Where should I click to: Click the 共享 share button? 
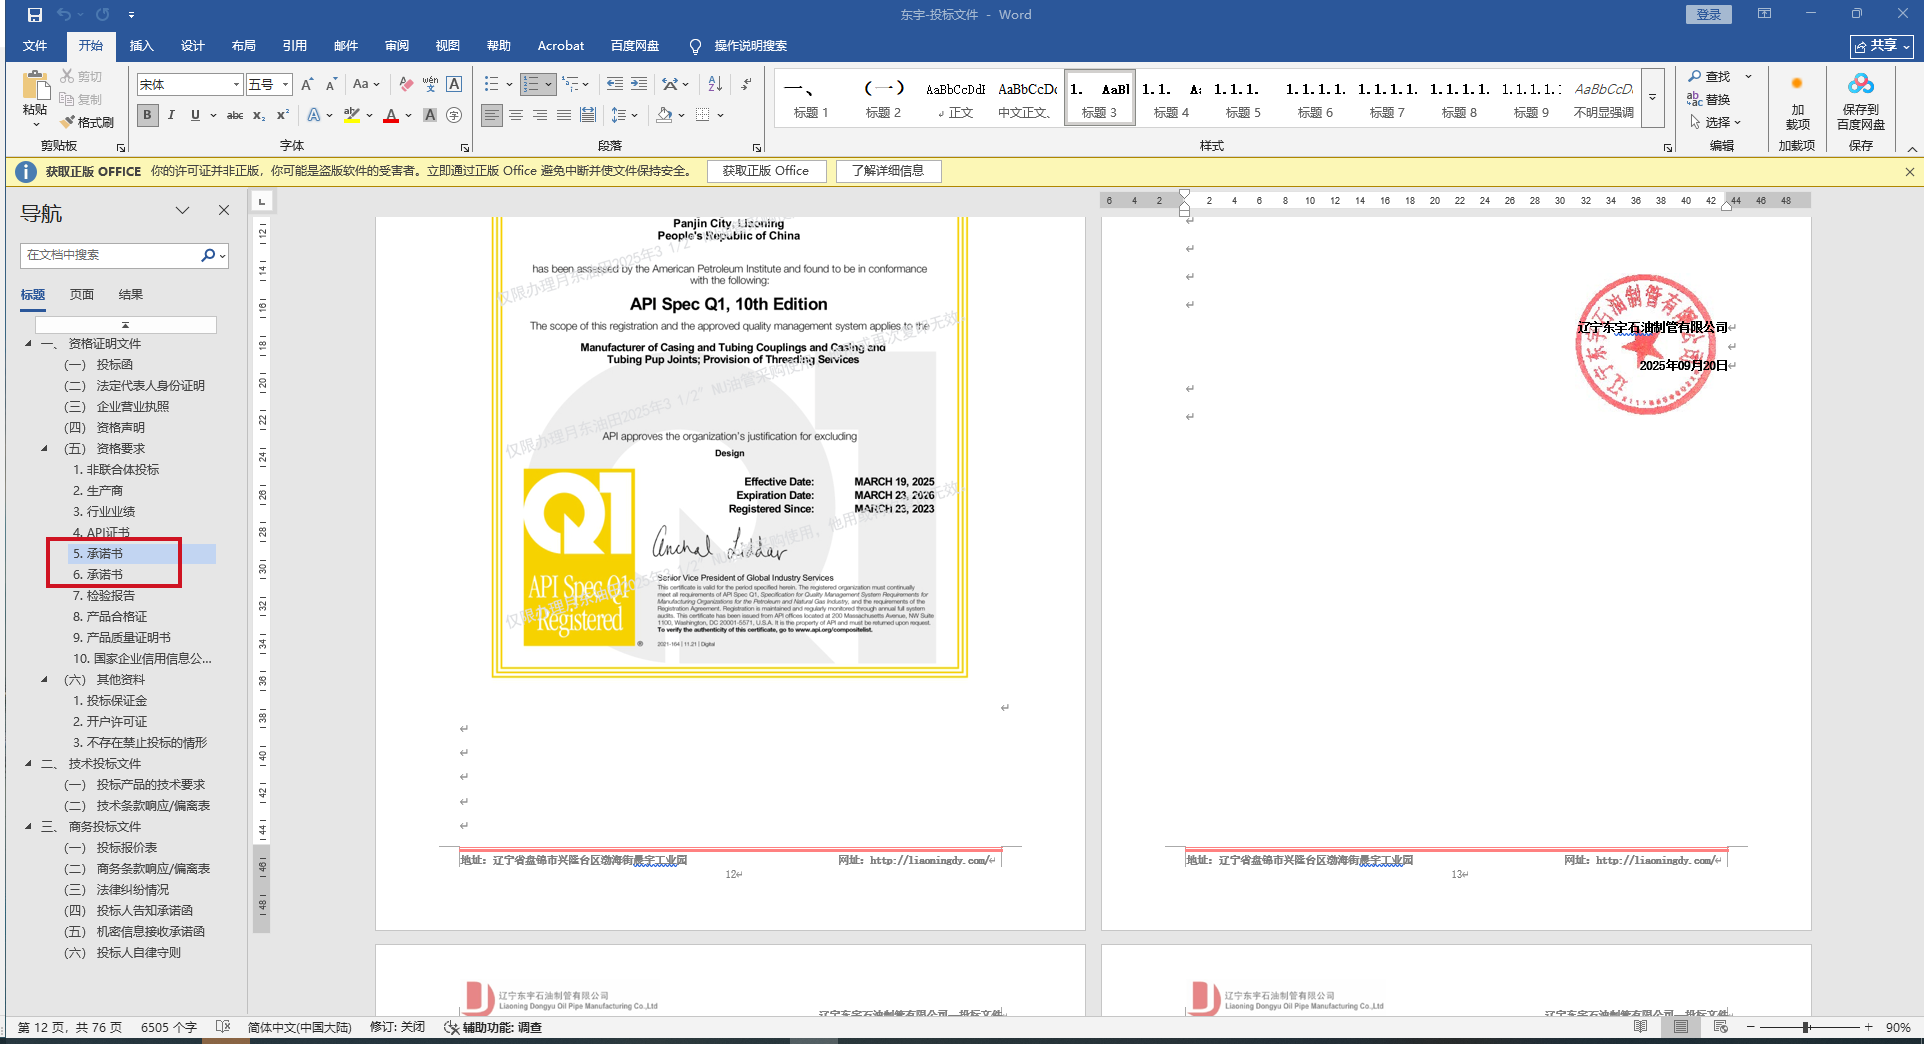coord(1882,46)
